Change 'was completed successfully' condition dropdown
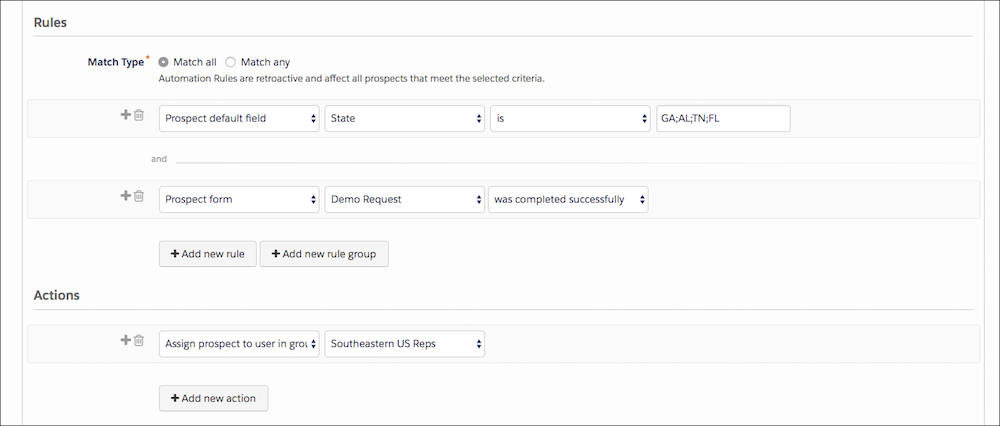This screenshot has width=1000, height=426. point(568,200)
